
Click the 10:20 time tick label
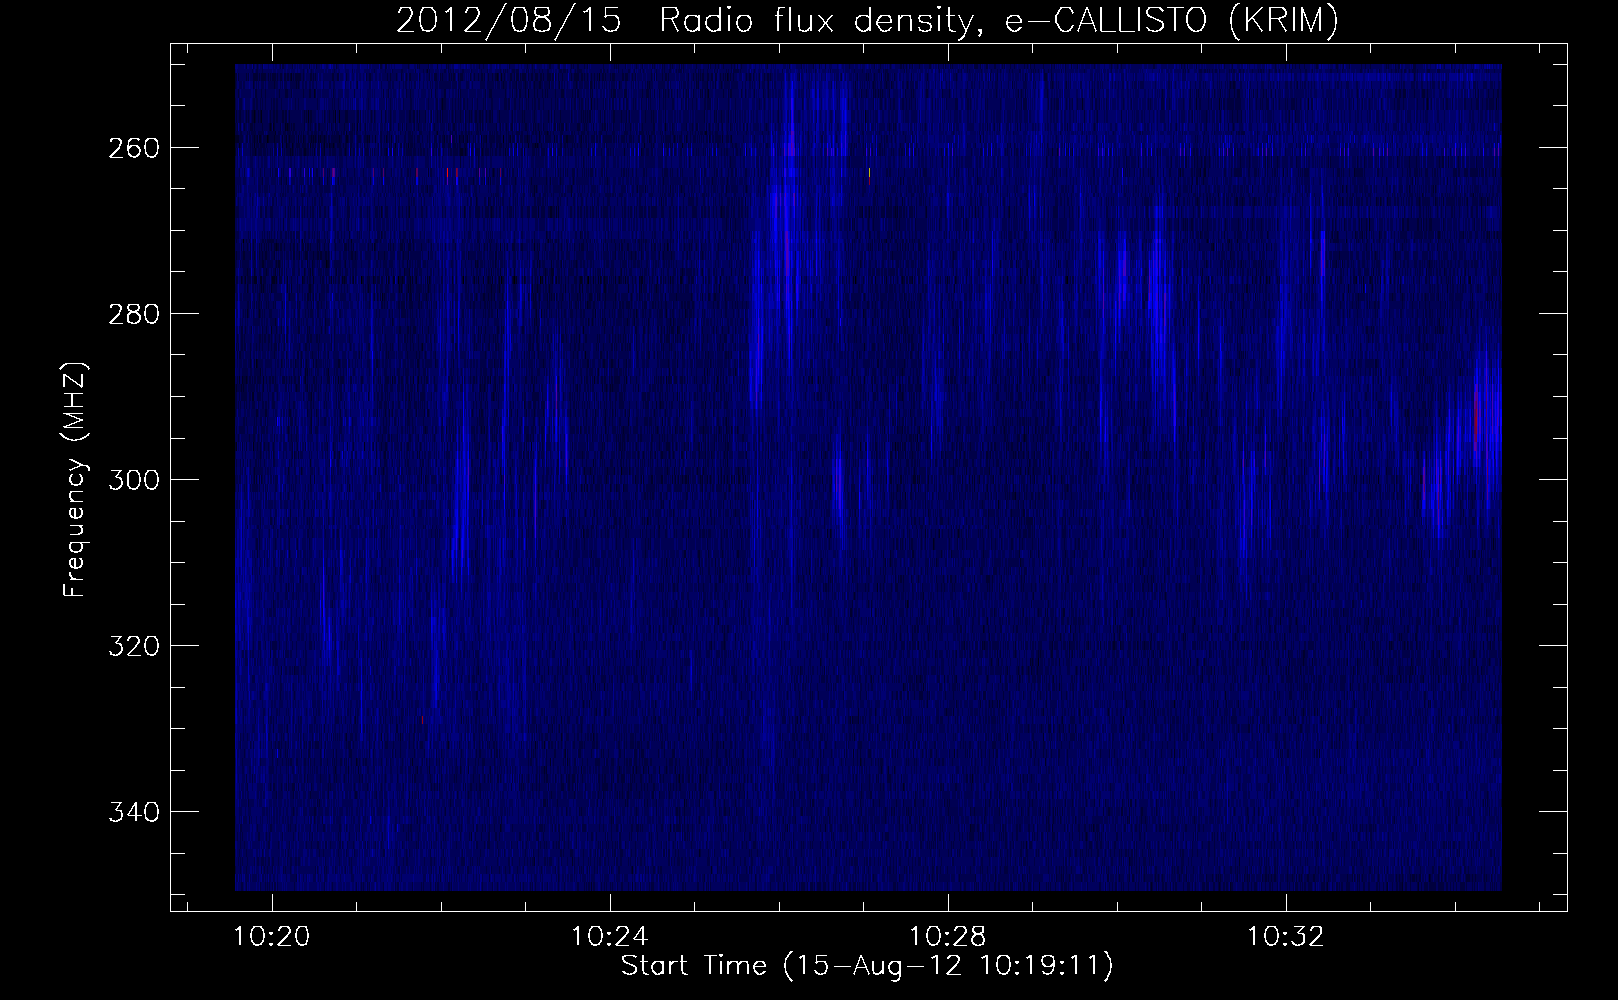(x=272, y=937)
